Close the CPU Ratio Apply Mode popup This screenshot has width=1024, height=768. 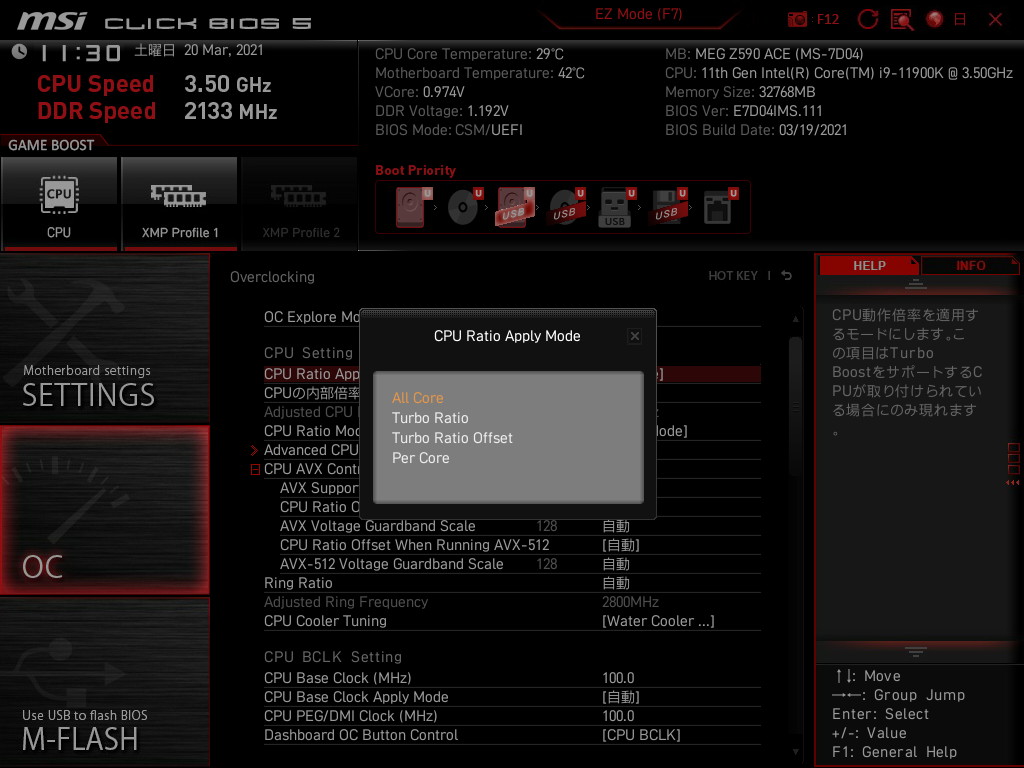pyautogui.click(x=634, y=336)
